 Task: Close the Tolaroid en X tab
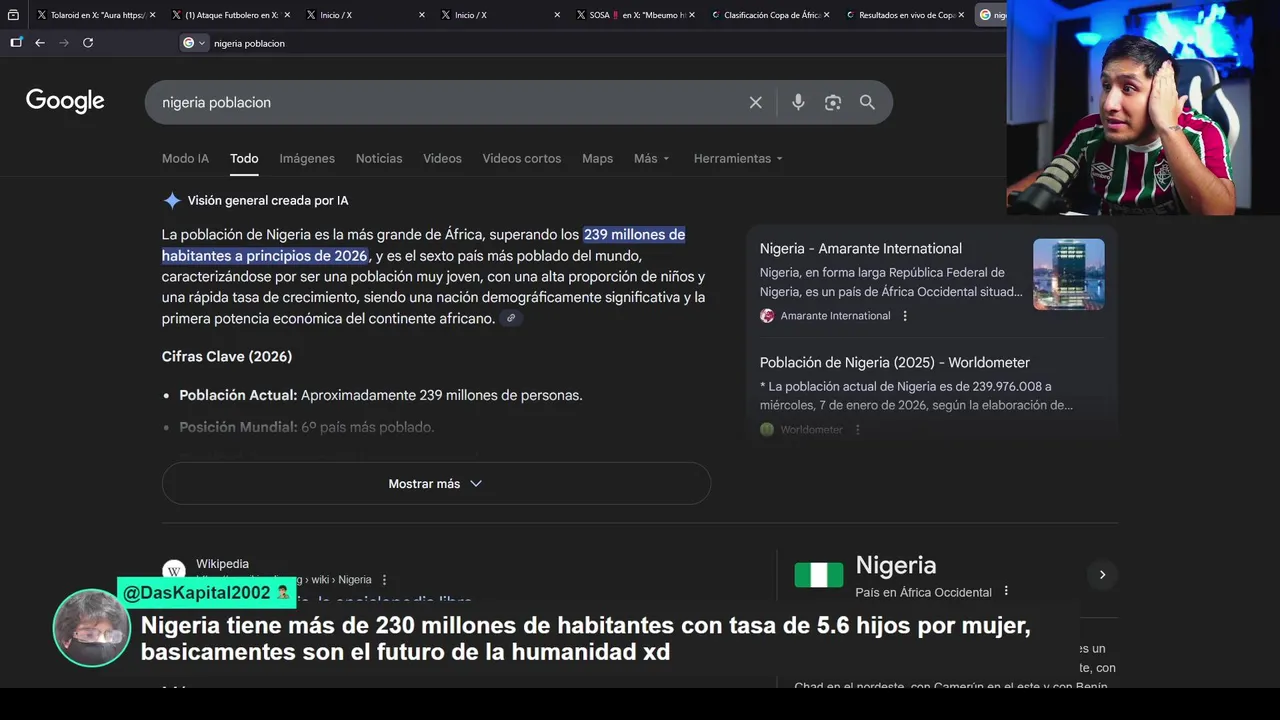(x=152, y=15)
